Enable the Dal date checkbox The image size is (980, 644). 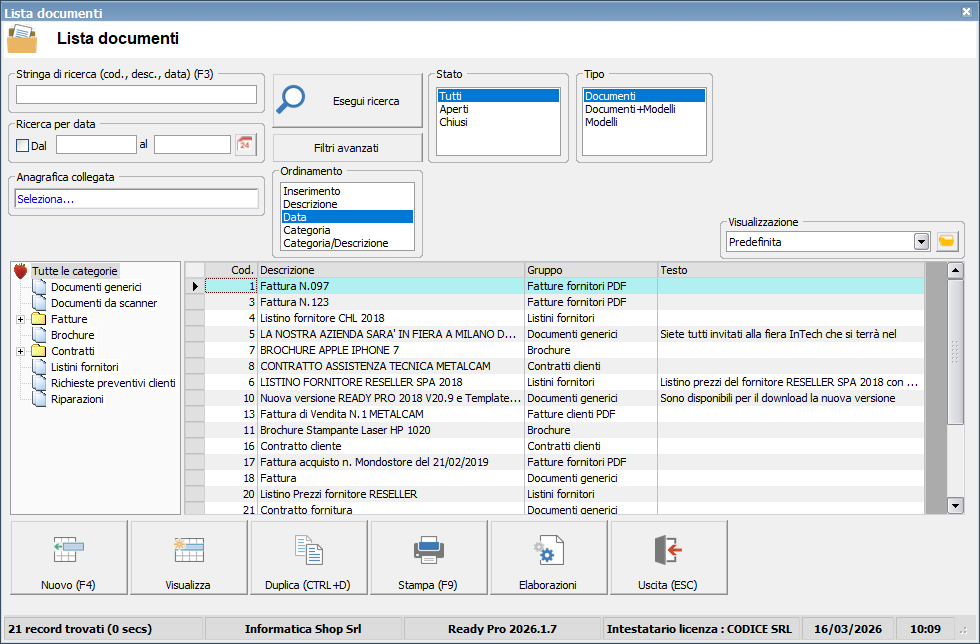coord(23,146)
